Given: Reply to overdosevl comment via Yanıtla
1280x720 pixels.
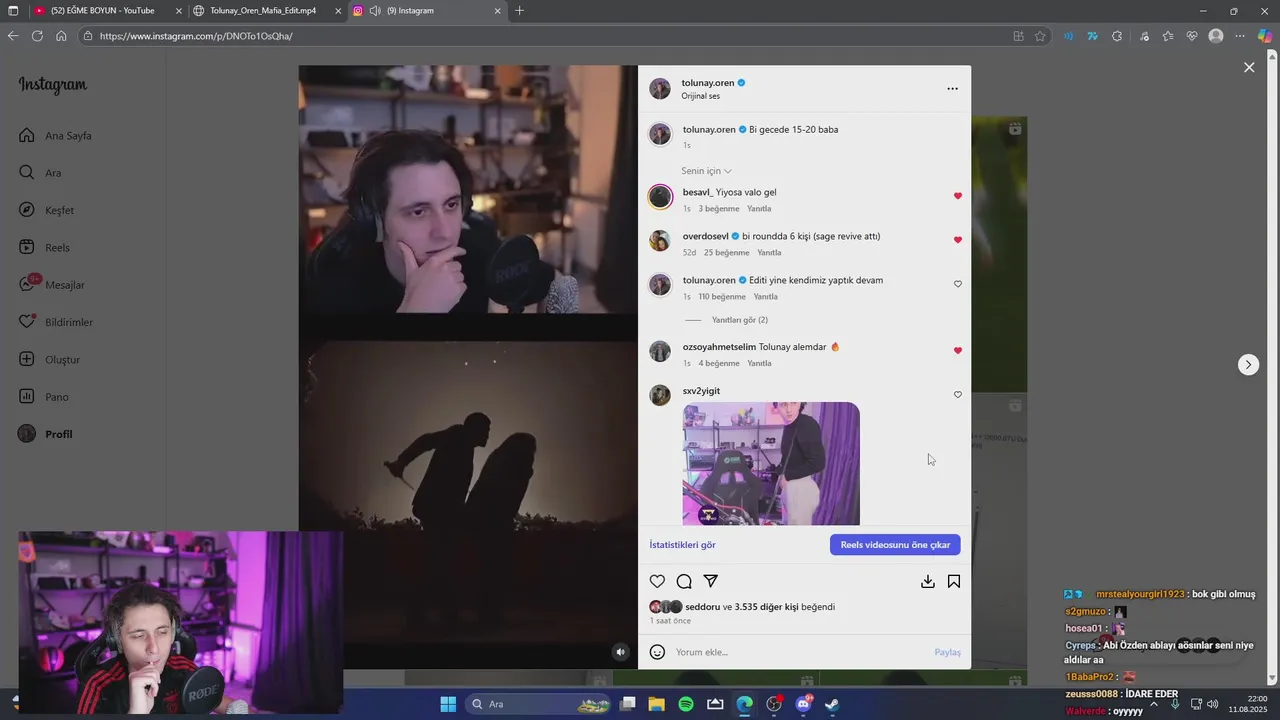Looking at the screenshot, I should pos(769,253).
